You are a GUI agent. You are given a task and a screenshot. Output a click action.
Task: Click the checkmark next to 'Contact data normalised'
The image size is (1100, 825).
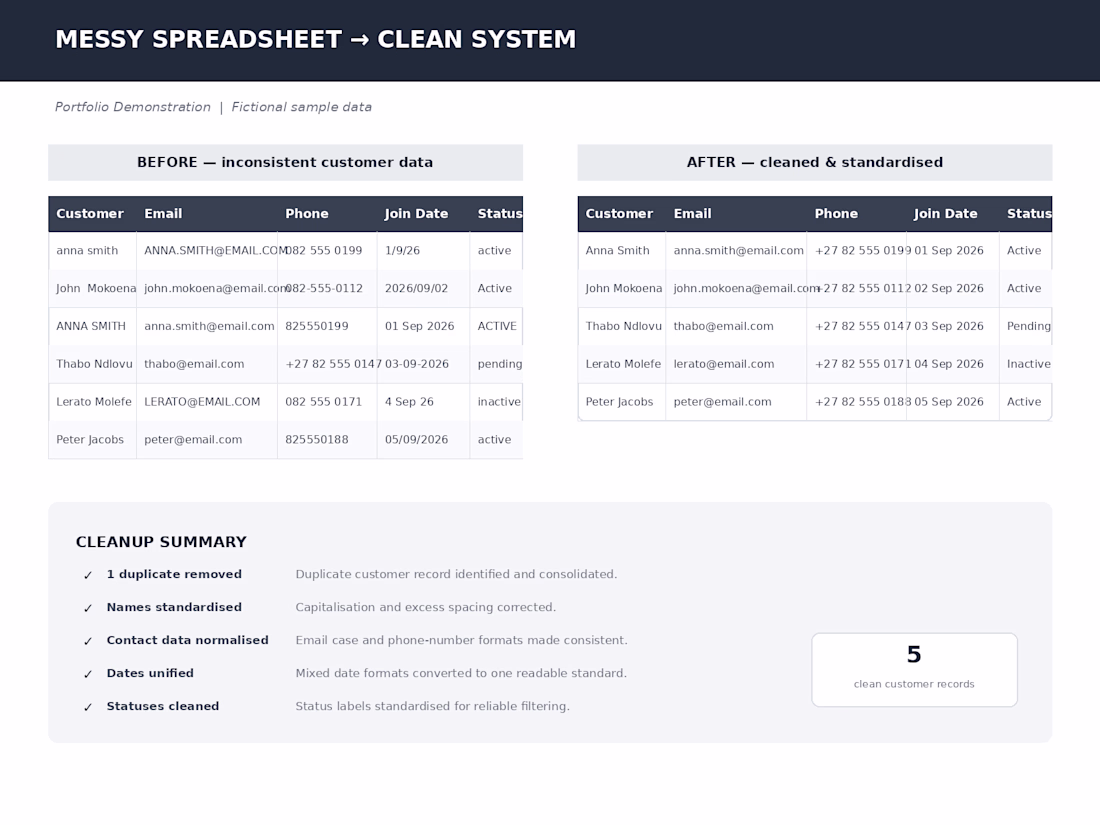point(88,641)
